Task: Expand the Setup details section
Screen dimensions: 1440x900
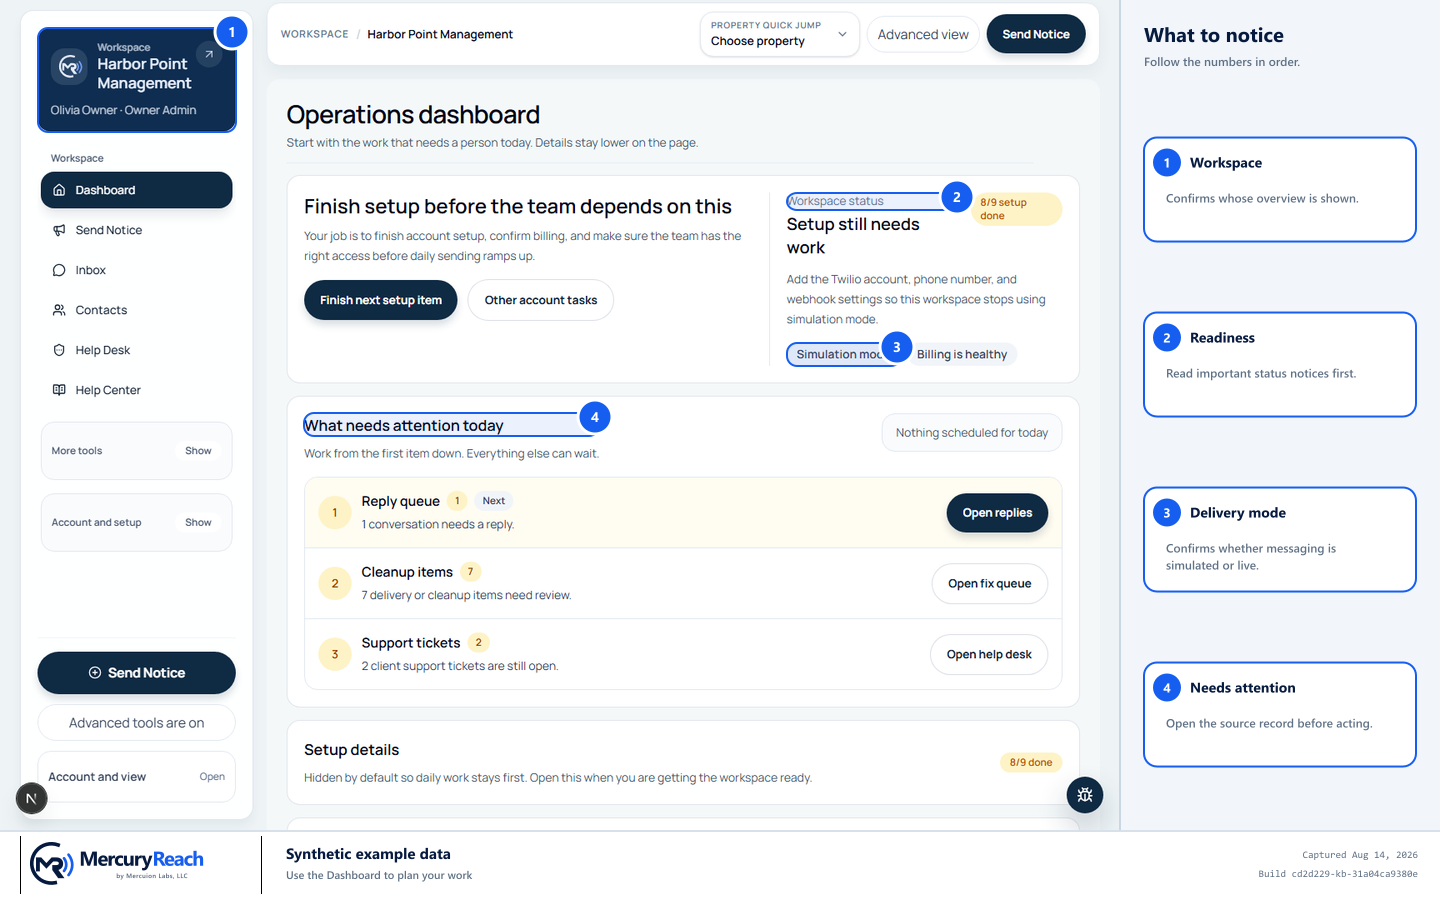Action: (683, 763)
